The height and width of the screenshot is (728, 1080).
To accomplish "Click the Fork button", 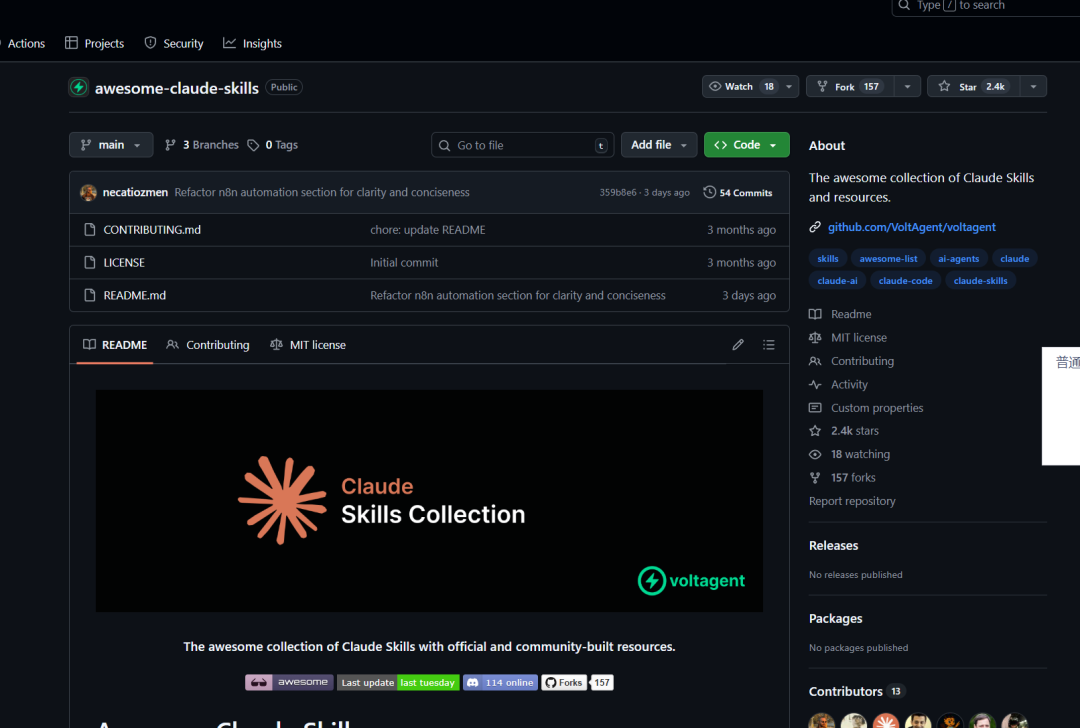I will (x=850, y=87).
